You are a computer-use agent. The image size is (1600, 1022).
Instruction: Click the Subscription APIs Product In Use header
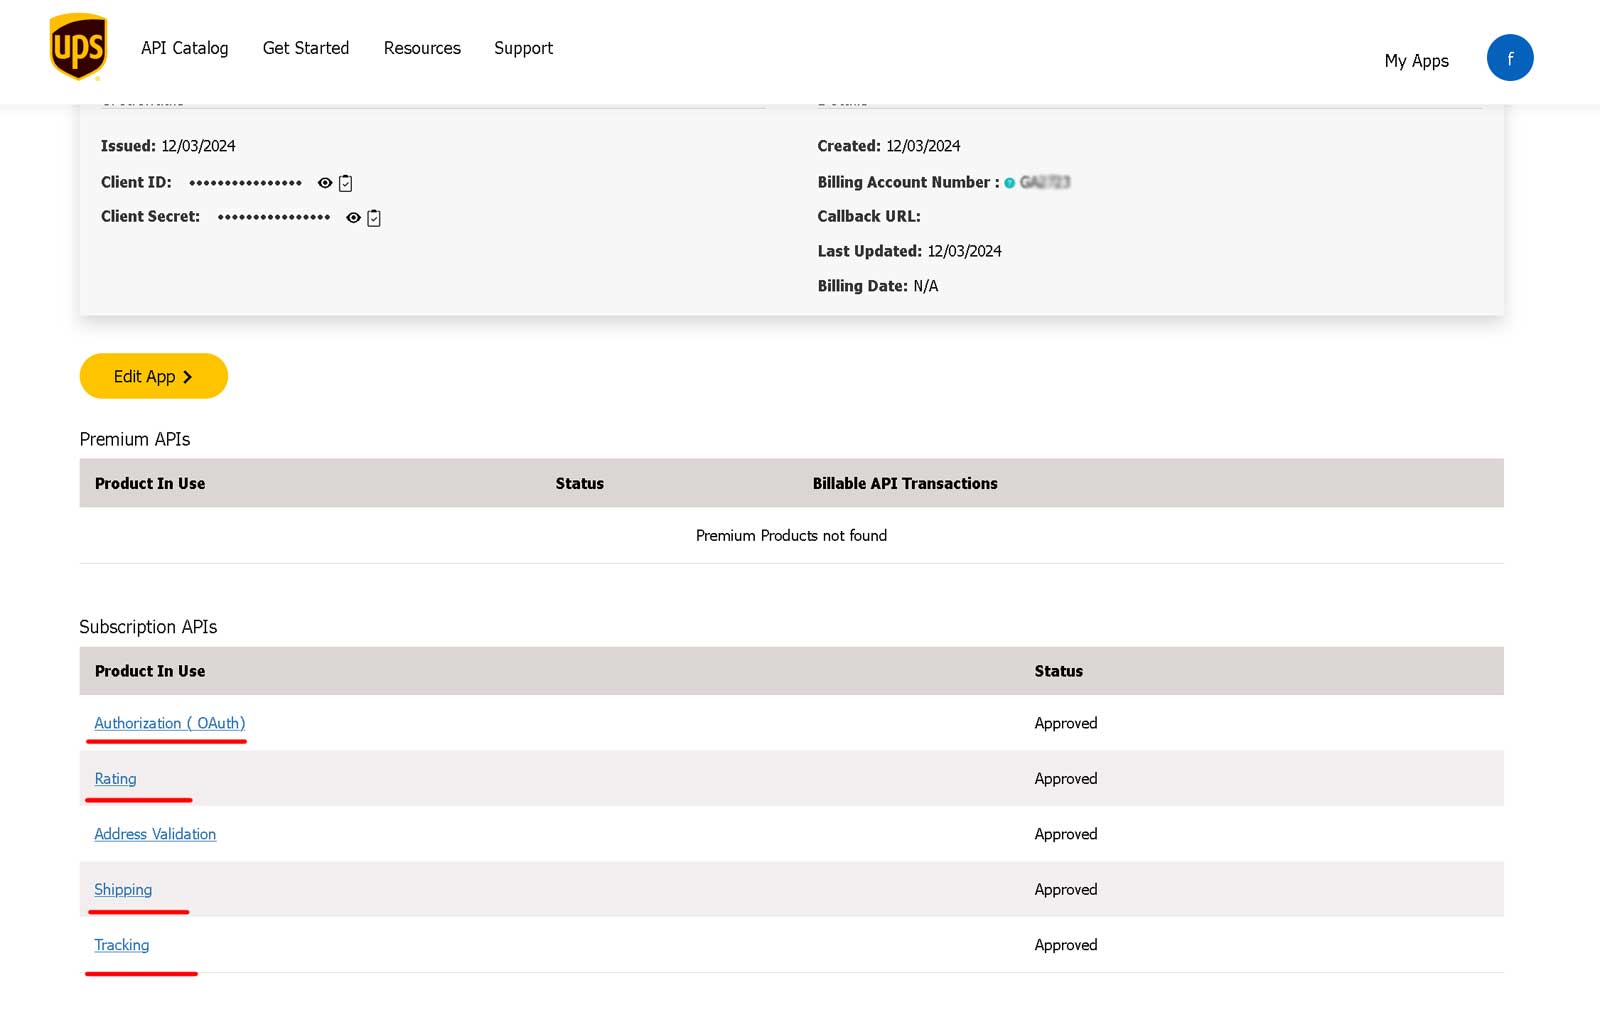click(x=150, y=672)
